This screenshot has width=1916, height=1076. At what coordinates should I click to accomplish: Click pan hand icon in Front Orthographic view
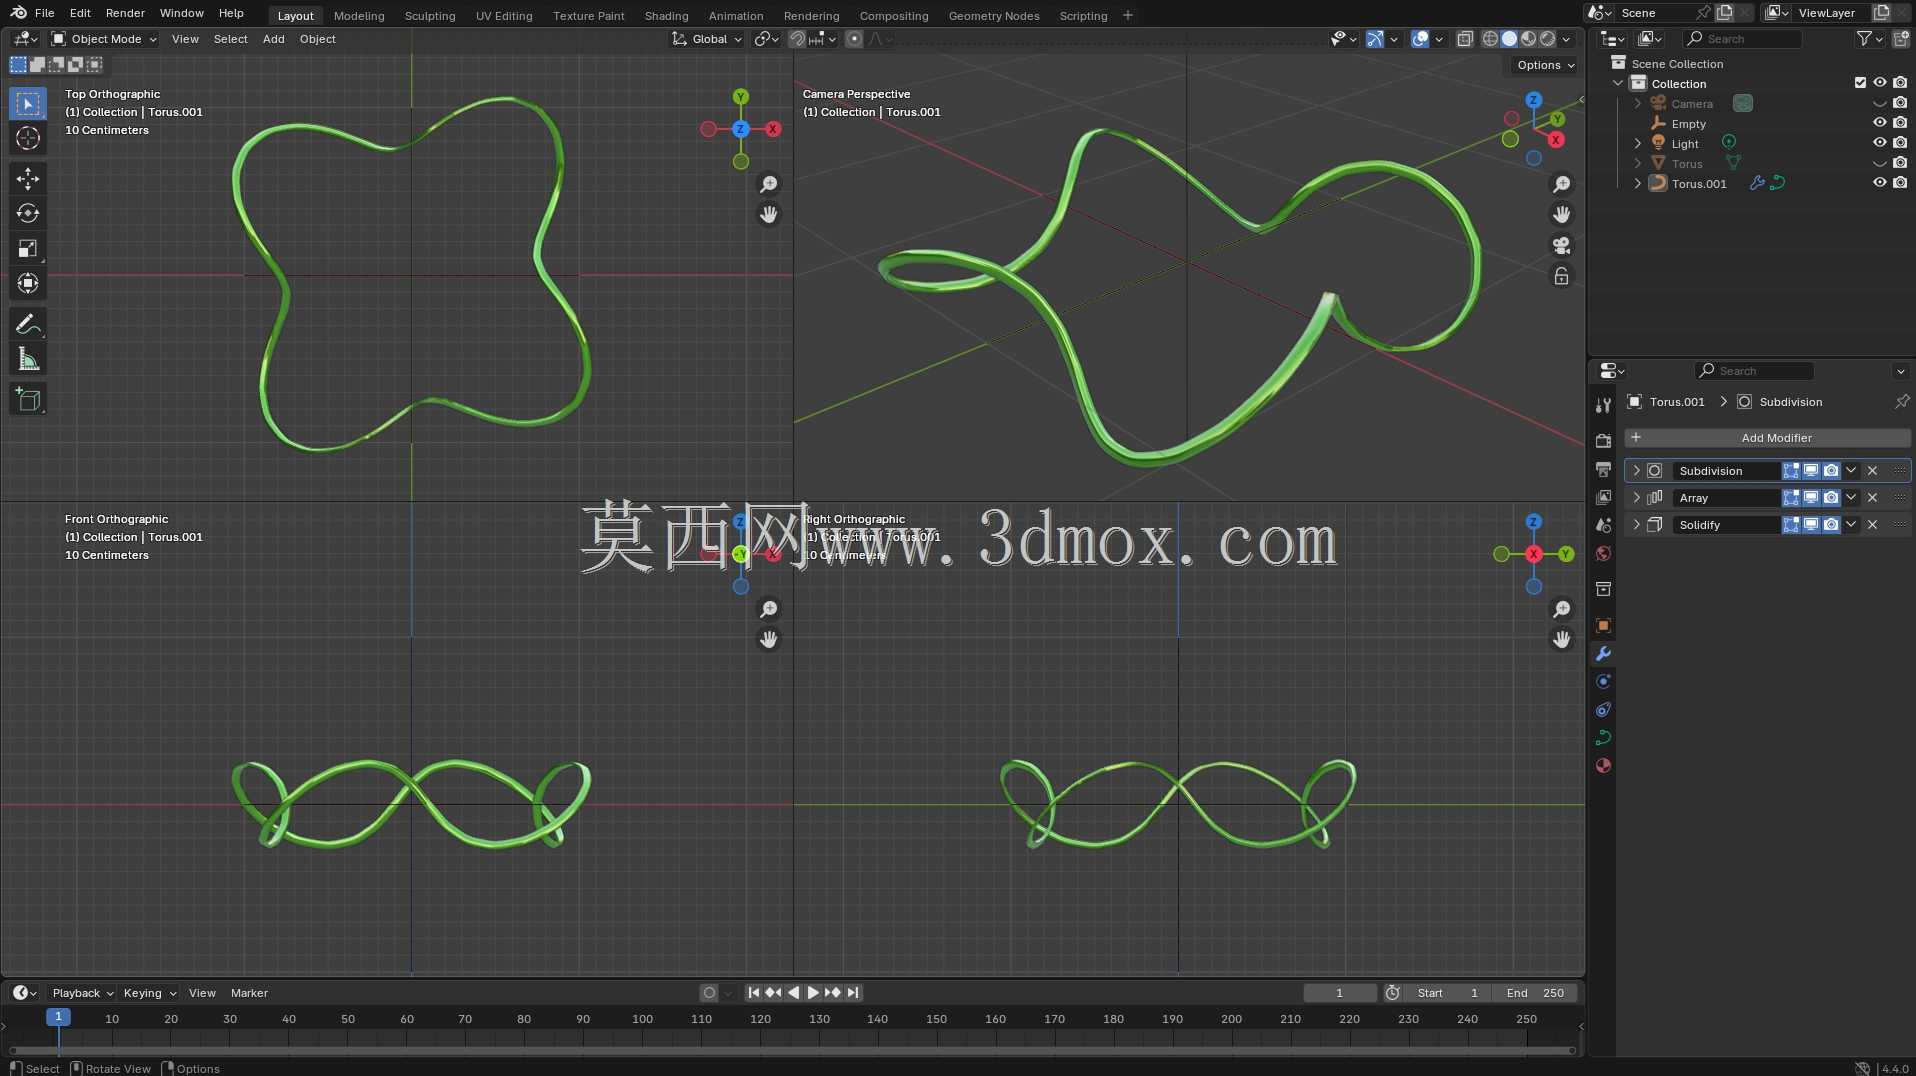click(768, 640)
